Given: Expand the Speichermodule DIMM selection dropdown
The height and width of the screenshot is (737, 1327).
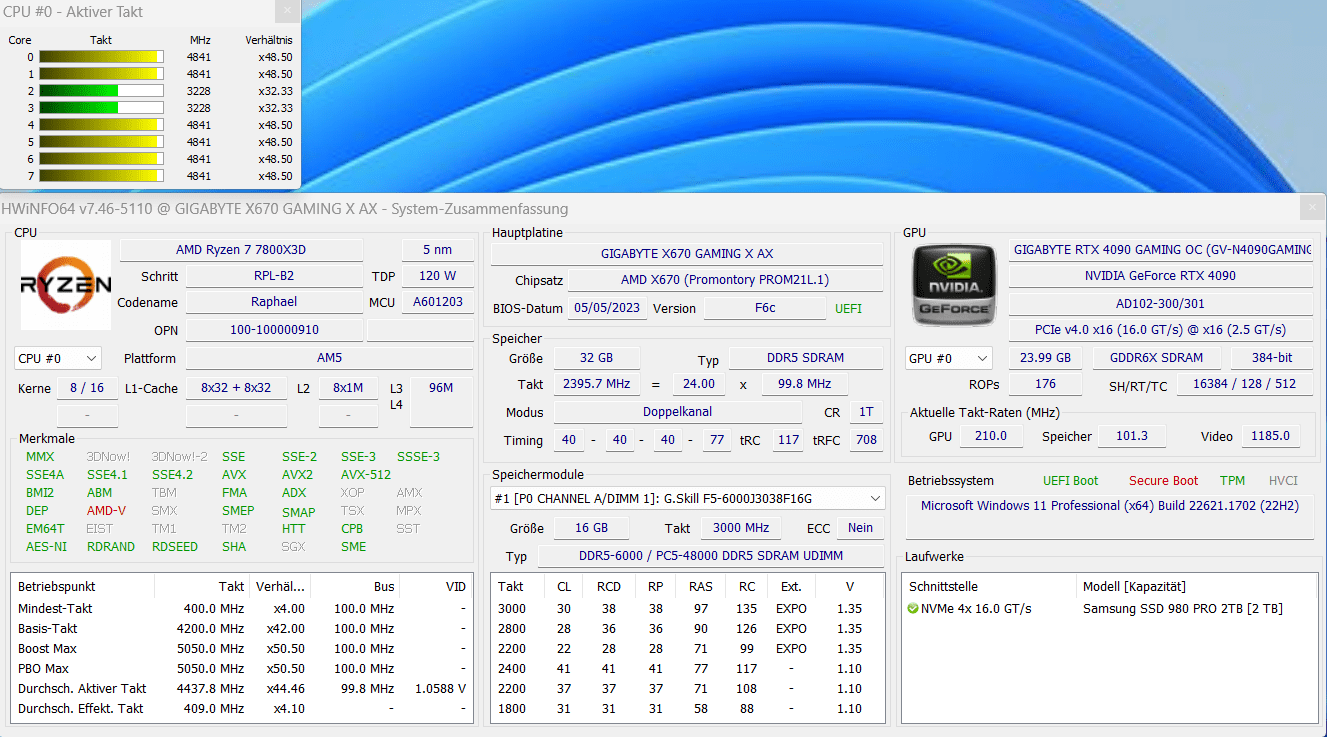Looking at the screenshot, I should click(x=688, y=498).
